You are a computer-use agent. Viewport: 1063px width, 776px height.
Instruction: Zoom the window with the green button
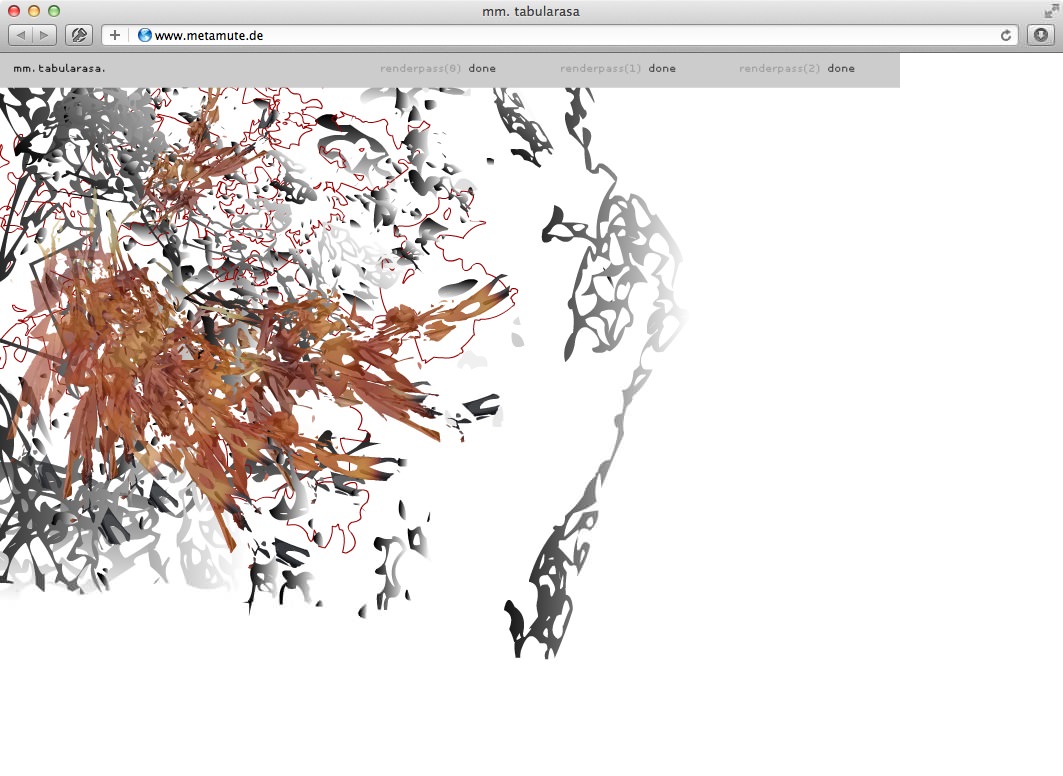54,11
